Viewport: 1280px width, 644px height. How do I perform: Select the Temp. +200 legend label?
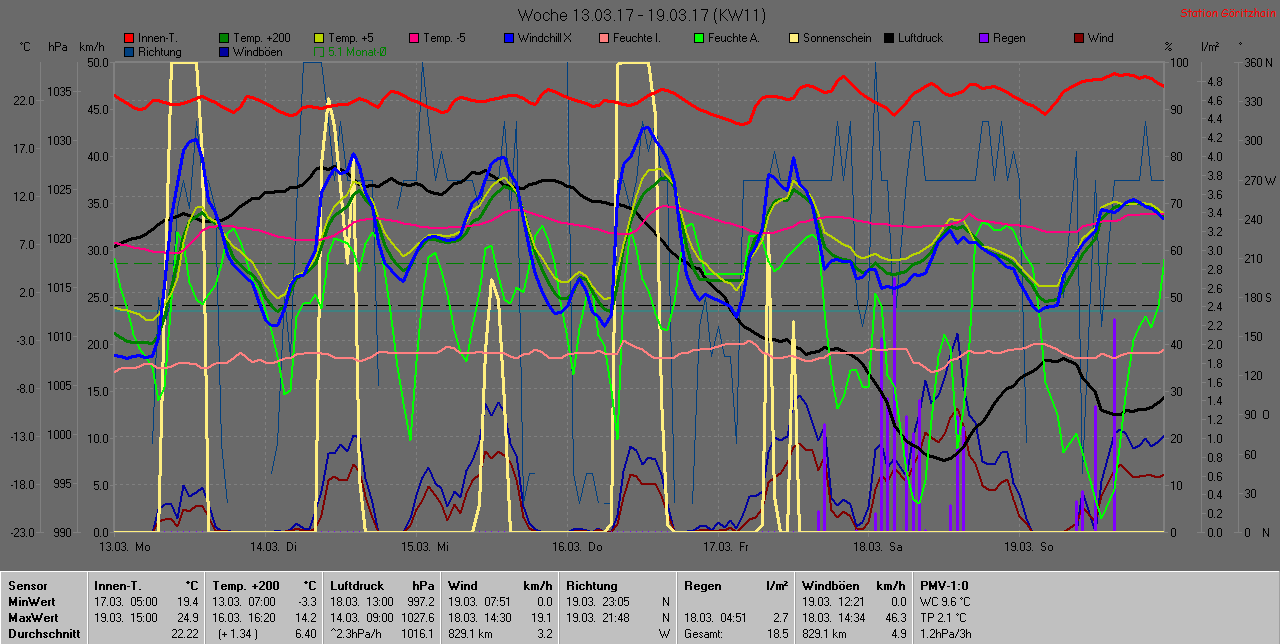tap(263, 38)
